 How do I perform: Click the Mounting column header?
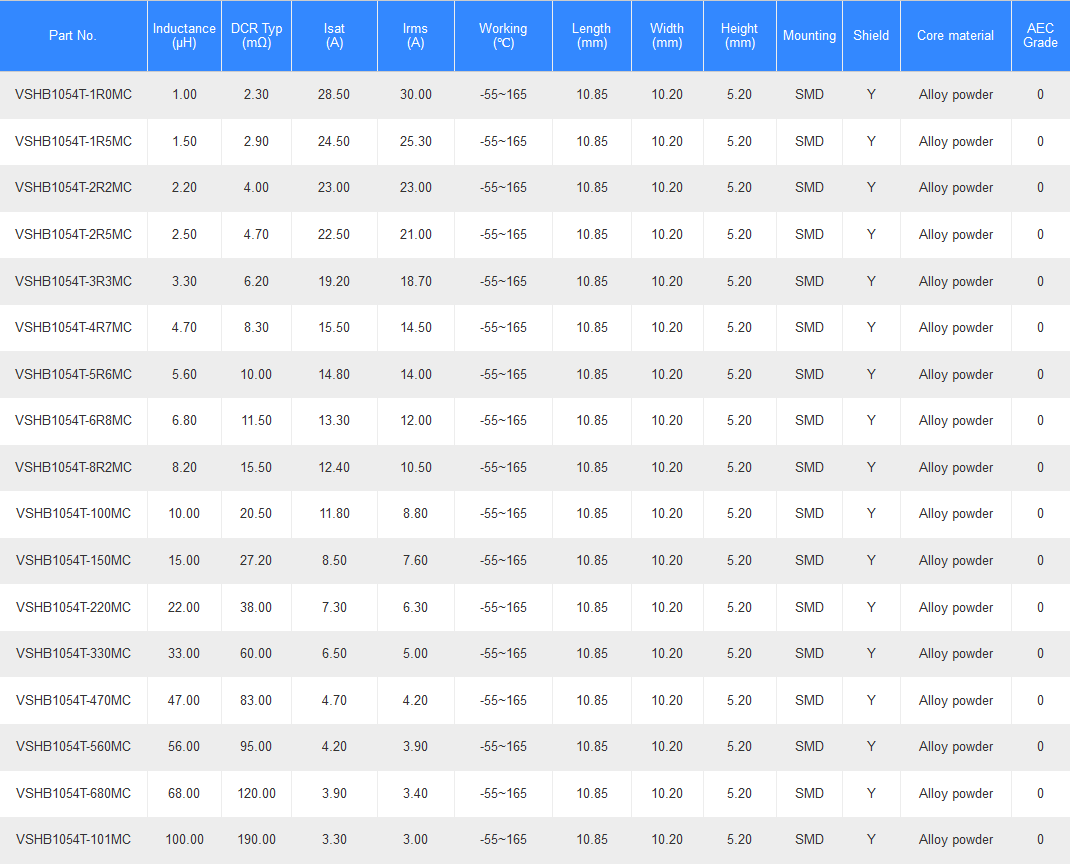tap(809, 35)
